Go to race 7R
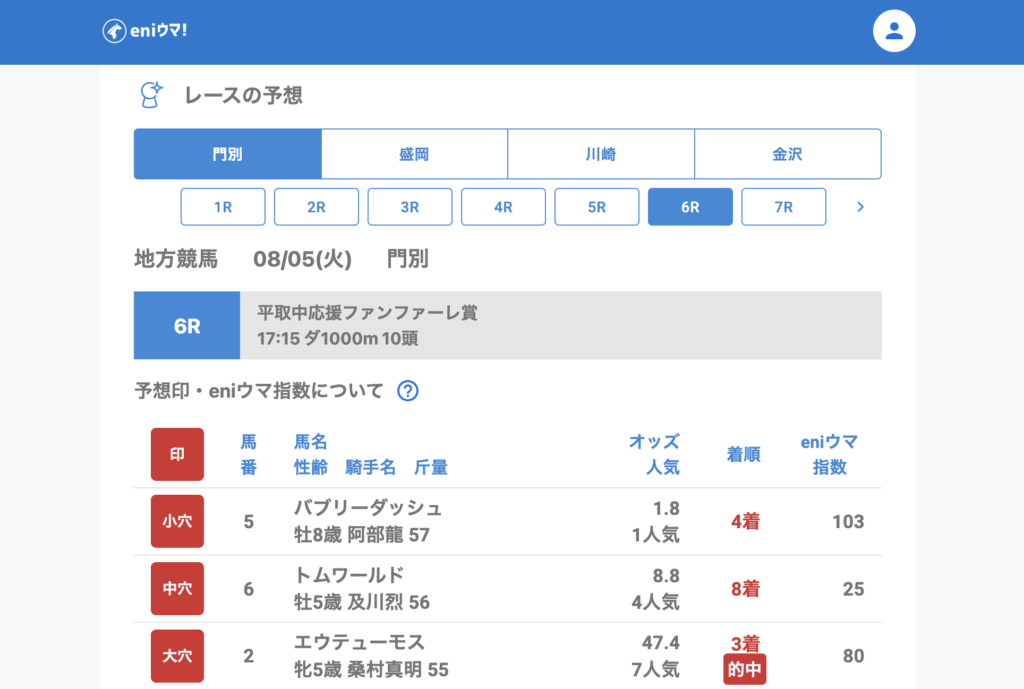Screen dimensions: 1024x689 tap(783, 207)
